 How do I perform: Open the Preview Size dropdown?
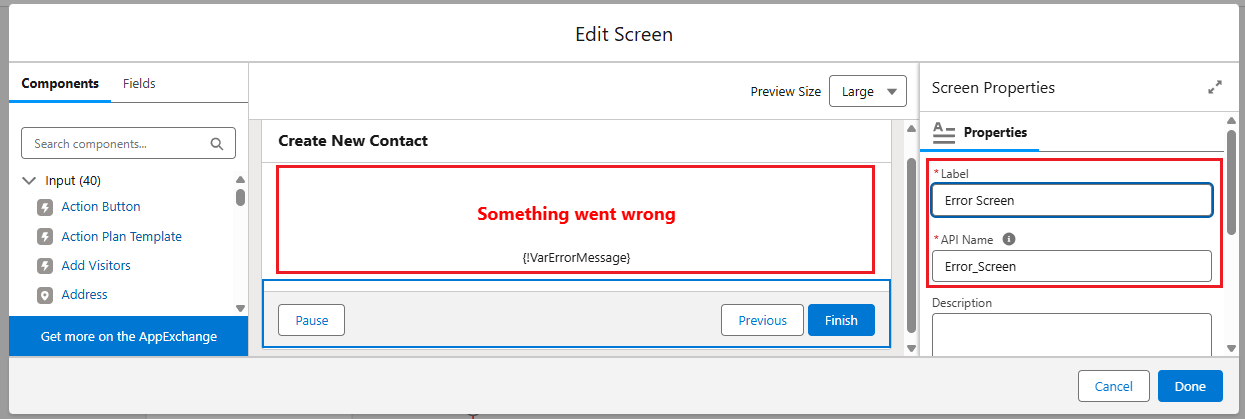tap(868, 92)
